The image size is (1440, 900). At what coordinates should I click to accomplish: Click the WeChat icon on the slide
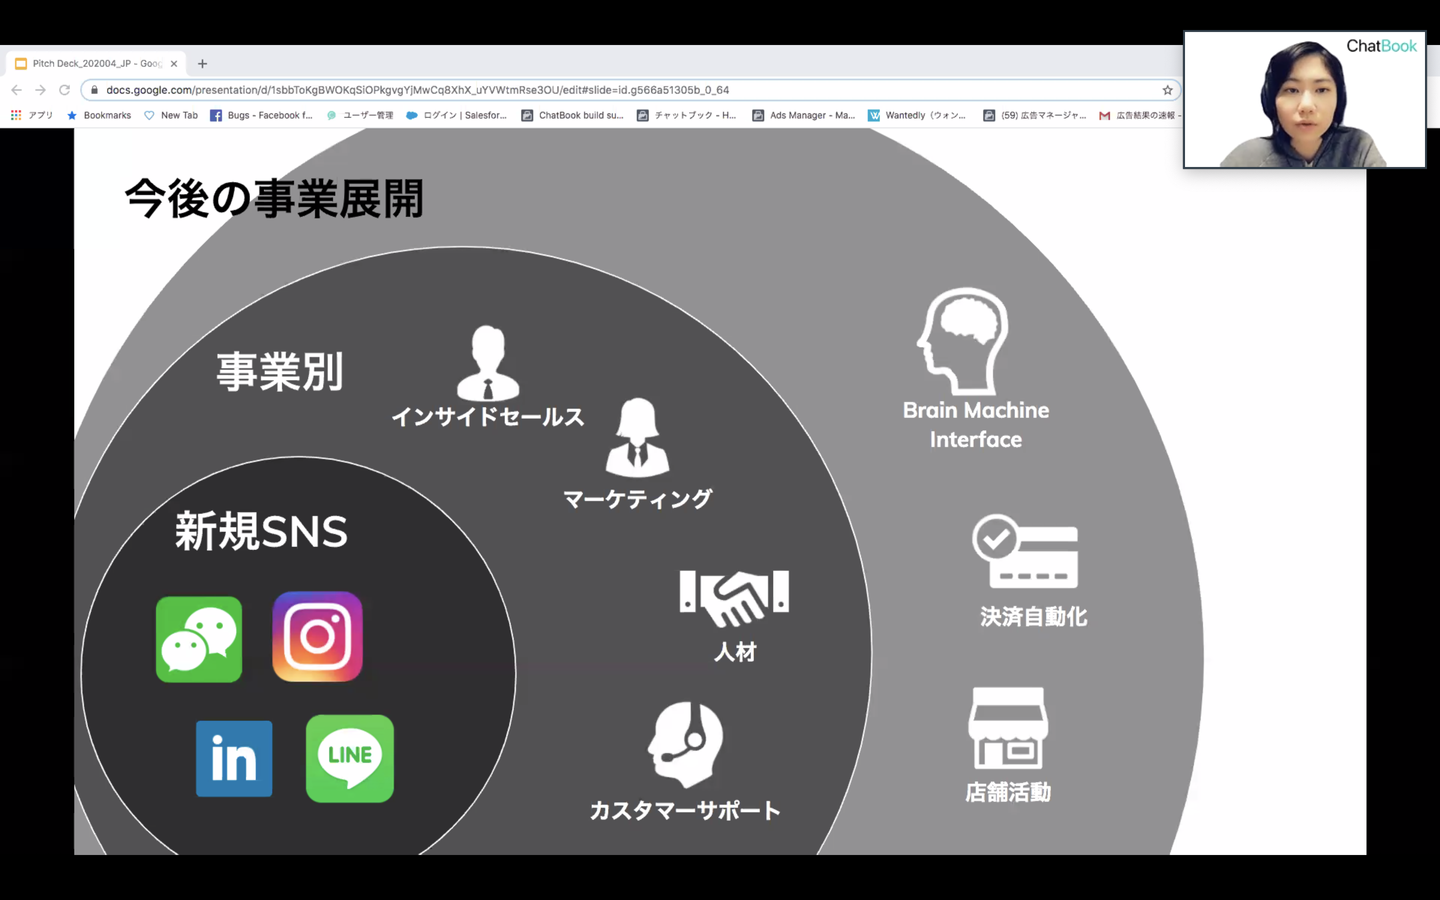tap(199, 640)
